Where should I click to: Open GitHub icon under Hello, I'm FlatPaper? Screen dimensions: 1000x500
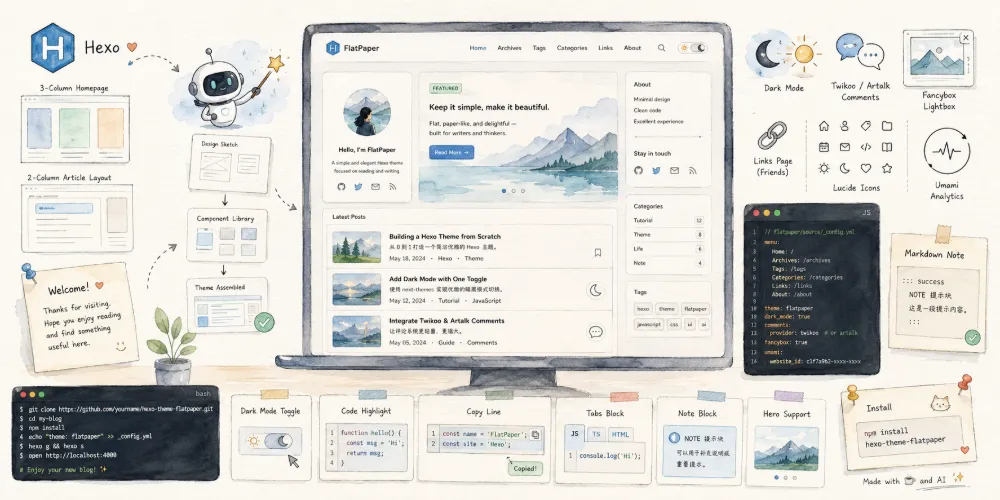coord(341,187)
